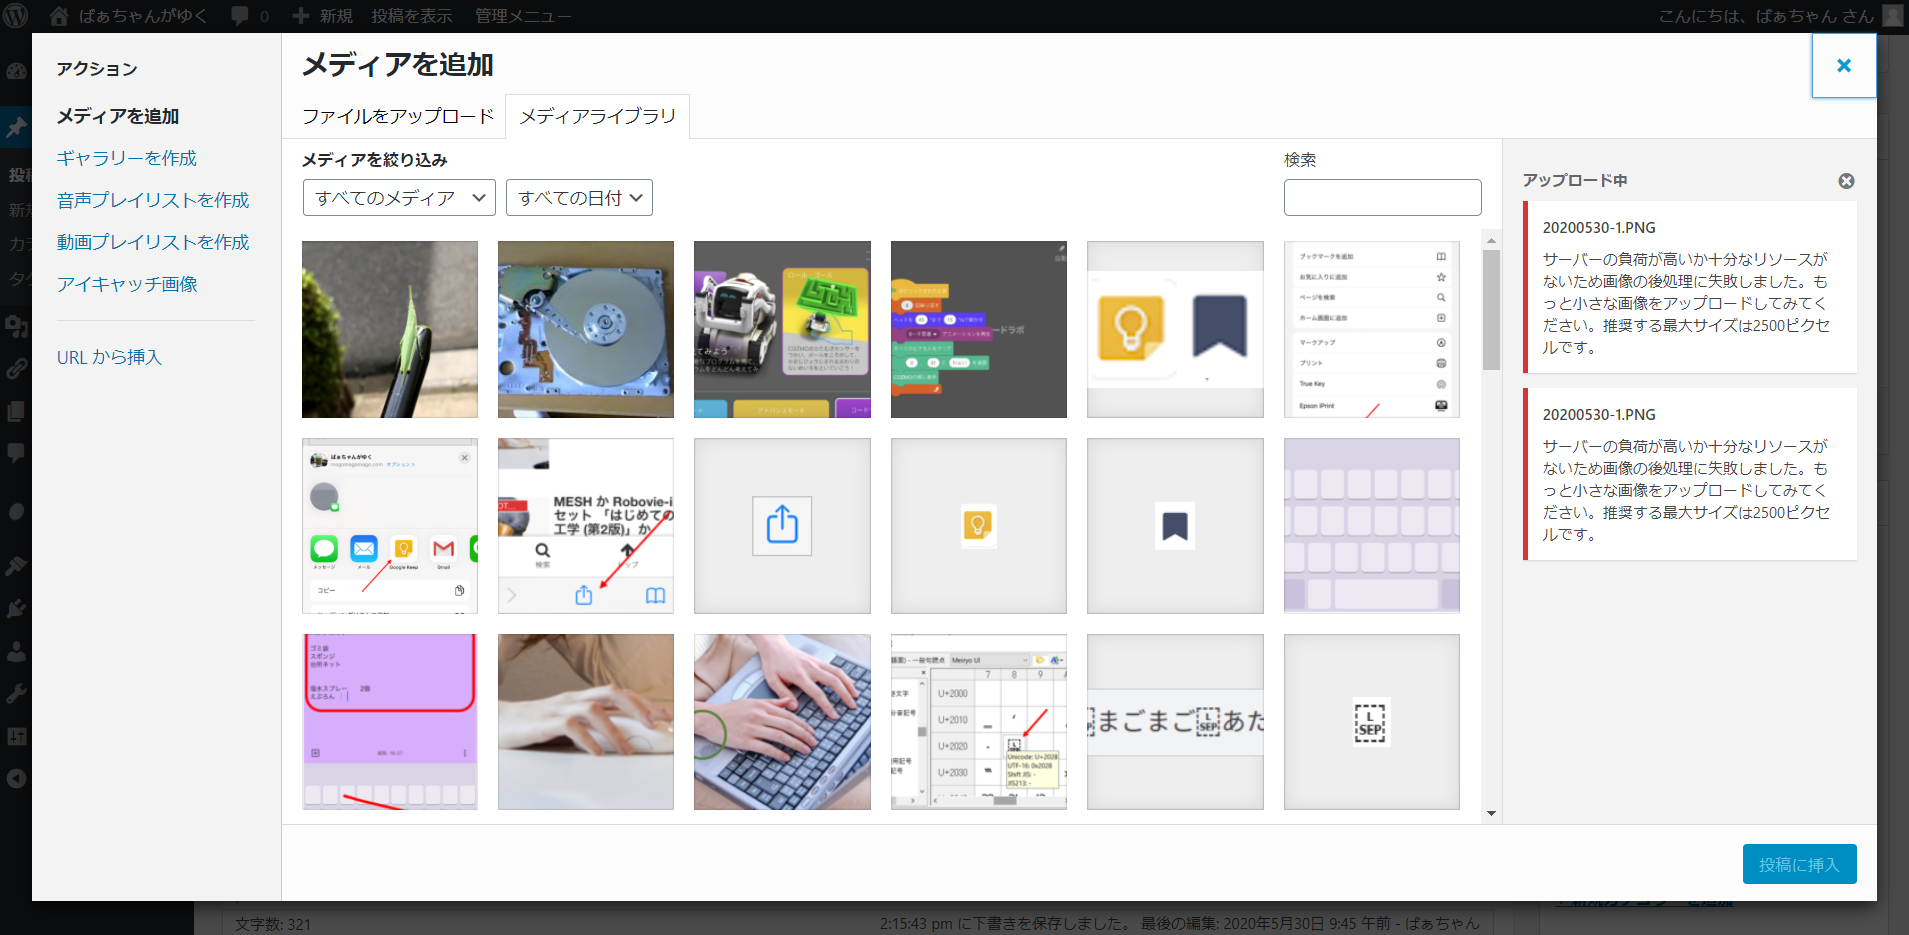Close the Add Media dialog
Viewport: 1909px width, 935px height.
pyautogui.click(x=1843, y=65)
